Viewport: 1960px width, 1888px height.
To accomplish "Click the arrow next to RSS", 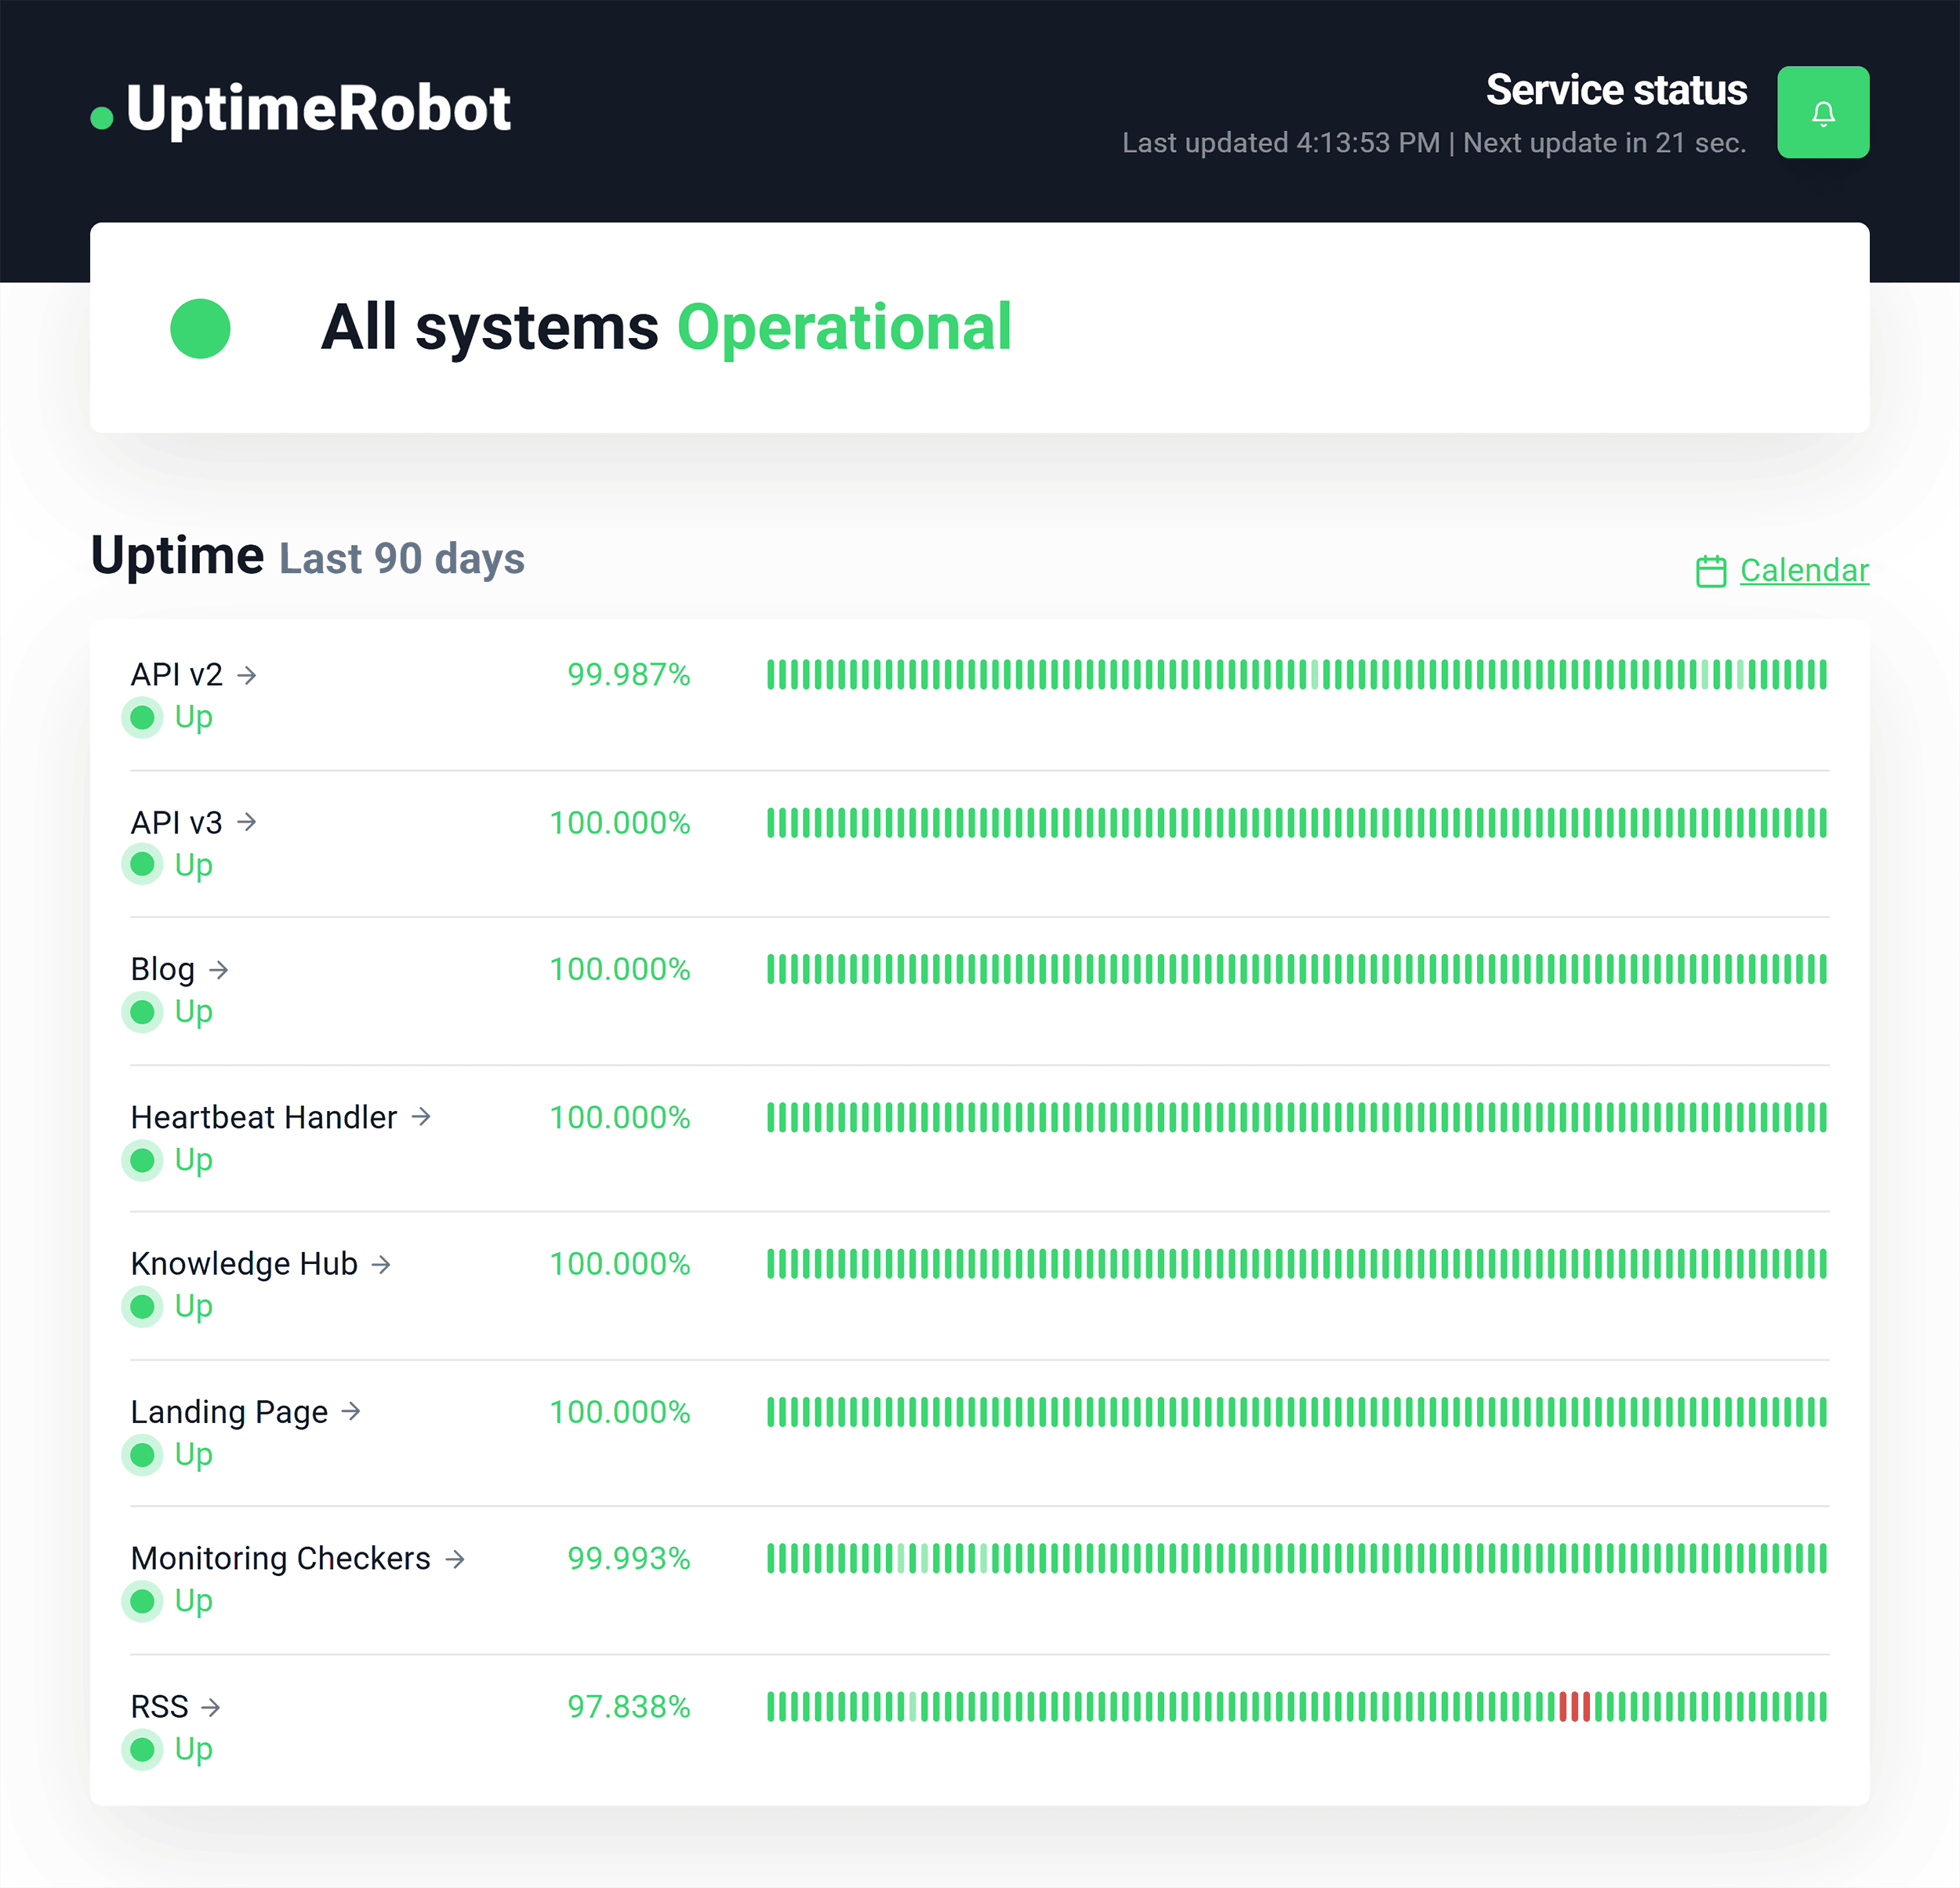I will [x=210, y=1706].
